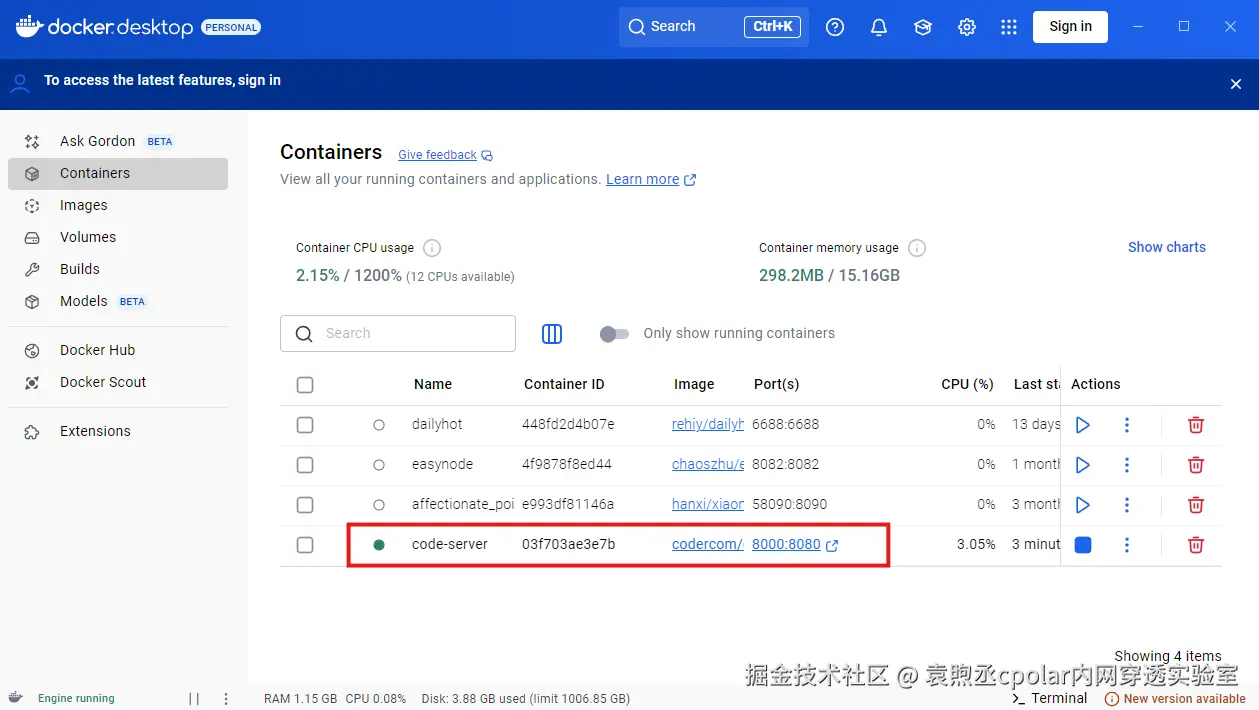Delete the code-server container
Screen dimensions: 1259x710
[x=1195, y=545]
